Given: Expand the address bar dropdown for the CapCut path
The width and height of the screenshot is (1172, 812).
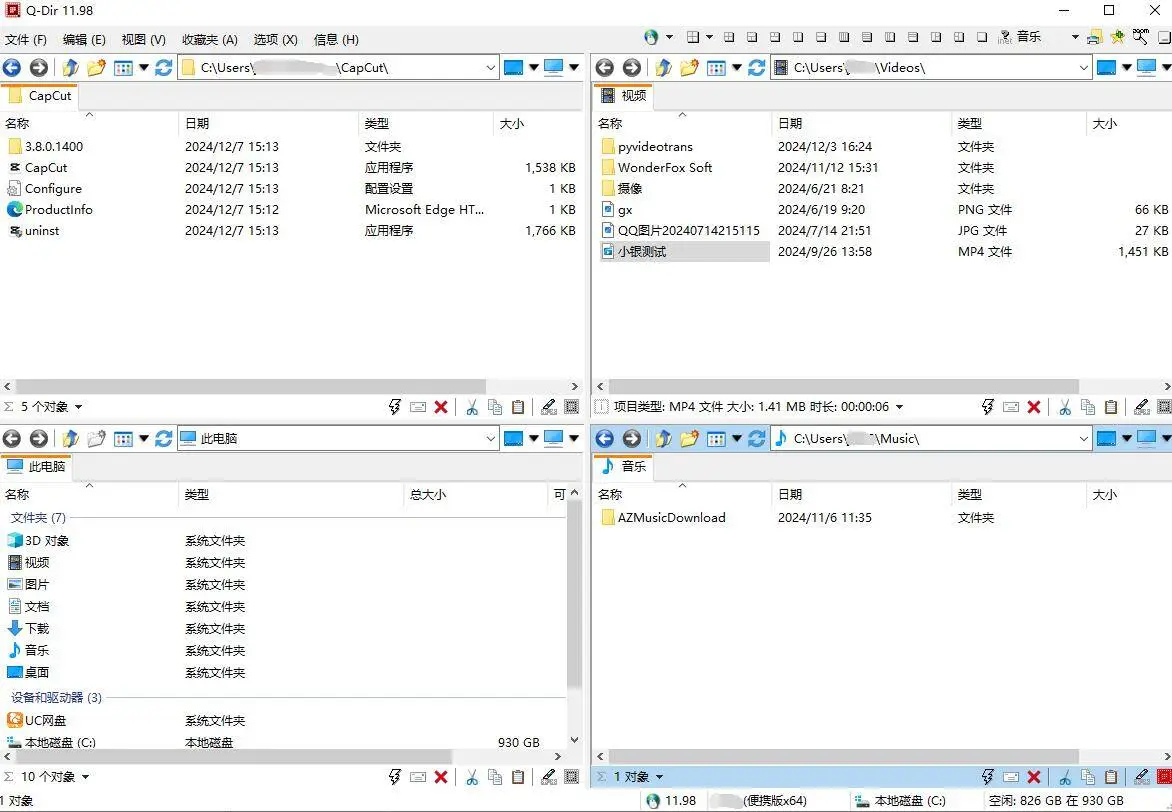Looking at the screenshot, I should click(x=490, y=67).
